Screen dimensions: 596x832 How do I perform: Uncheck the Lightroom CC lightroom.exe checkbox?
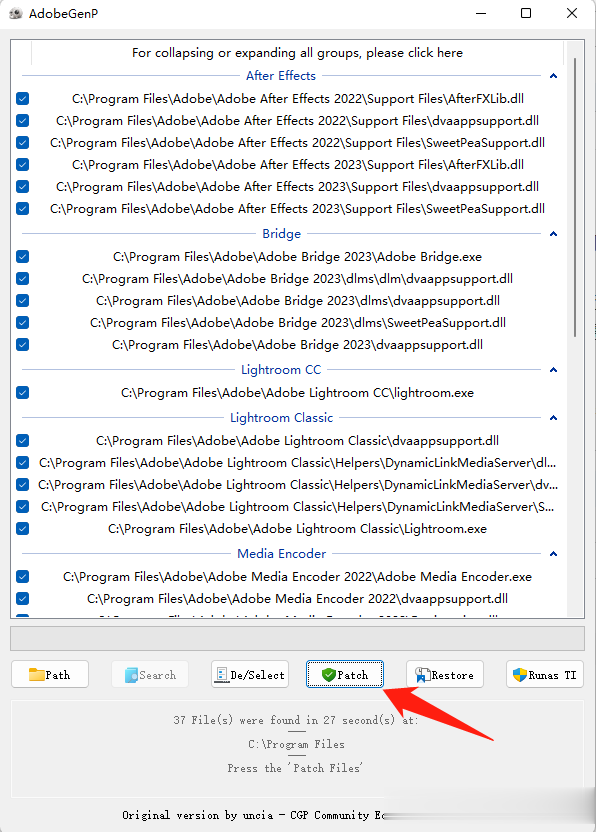pyautogui.click(x=22, y=393)
